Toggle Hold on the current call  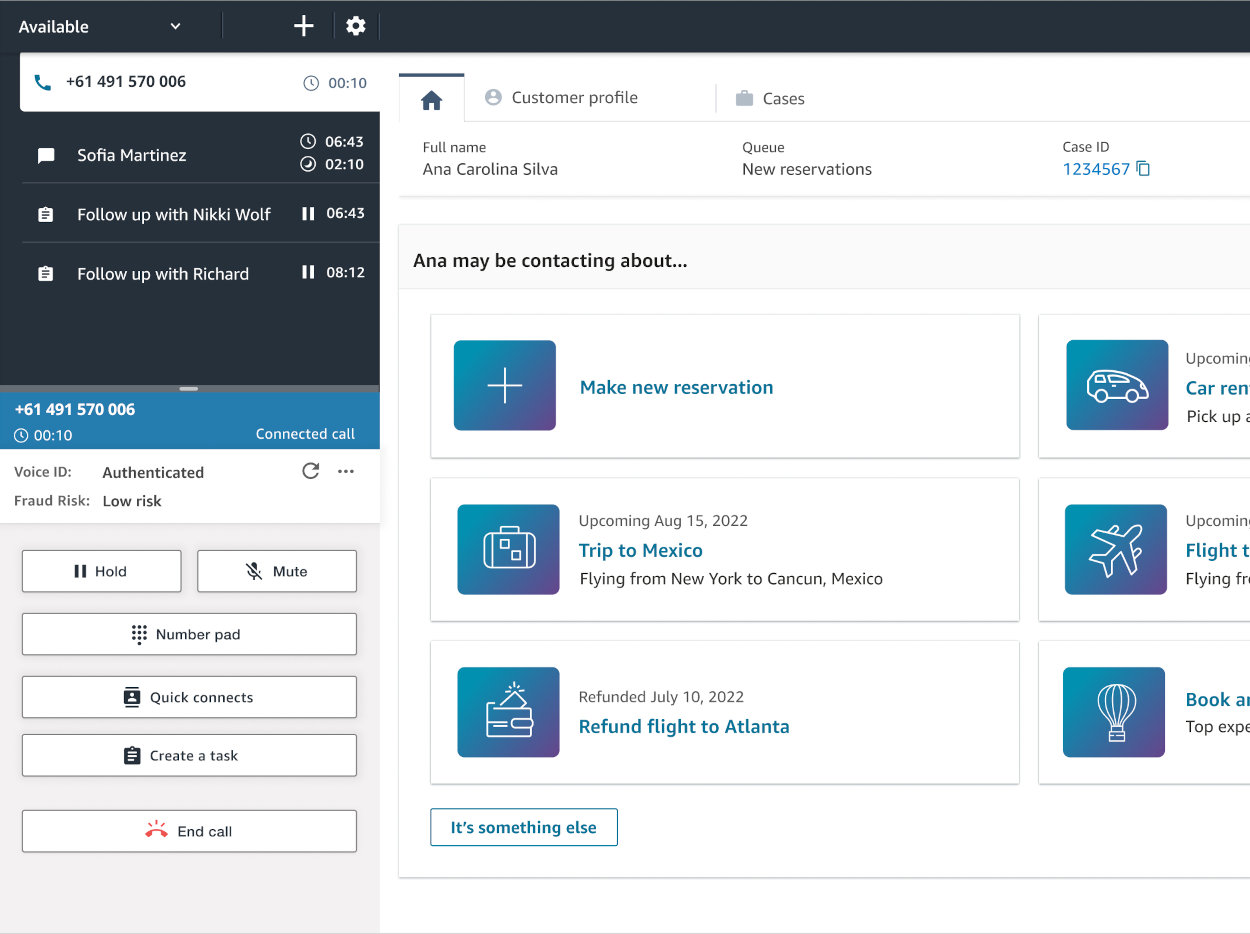(101, 571)
